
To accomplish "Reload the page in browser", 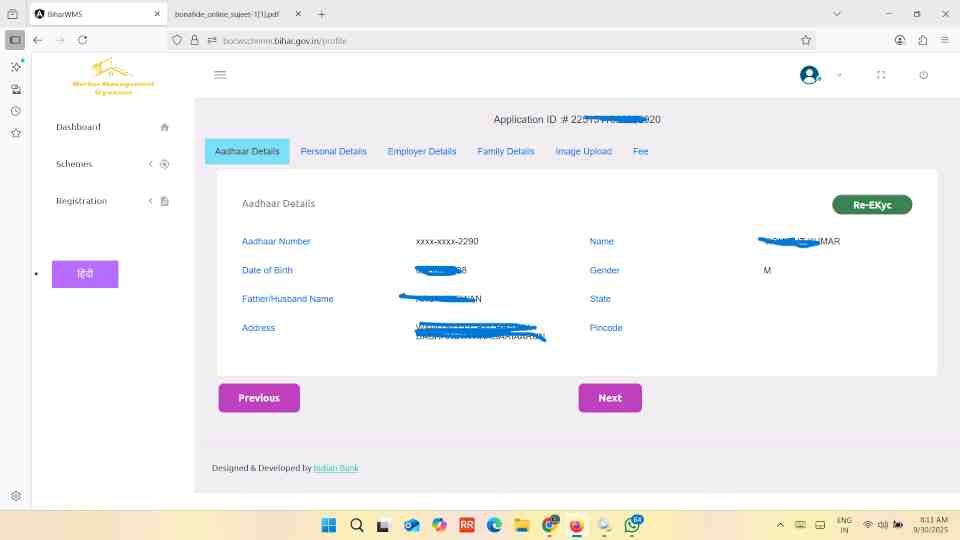I will point(83,40).
